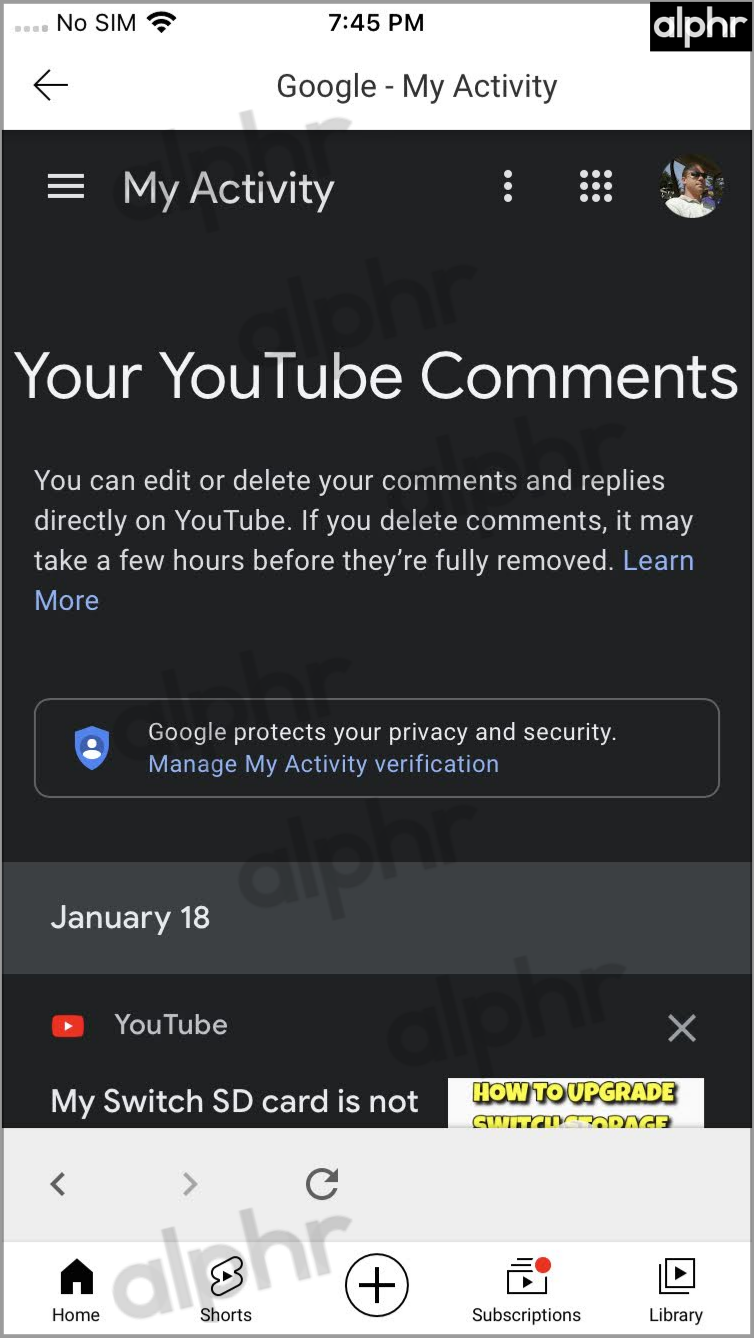Open the Google apps grid
Image resolution: width=754 pixels, height=1338 pixels.
click(596, 186)
